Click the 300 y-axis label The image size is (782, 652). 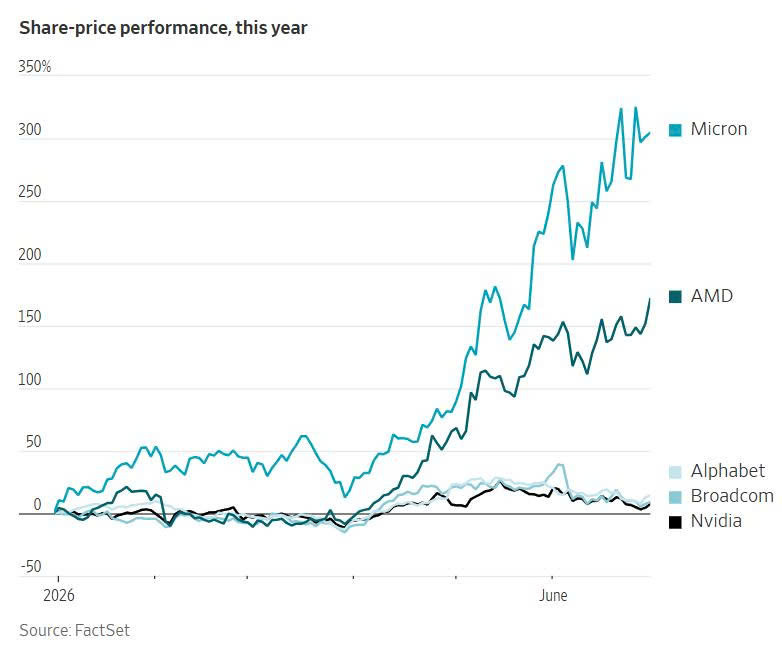(30, 130)
